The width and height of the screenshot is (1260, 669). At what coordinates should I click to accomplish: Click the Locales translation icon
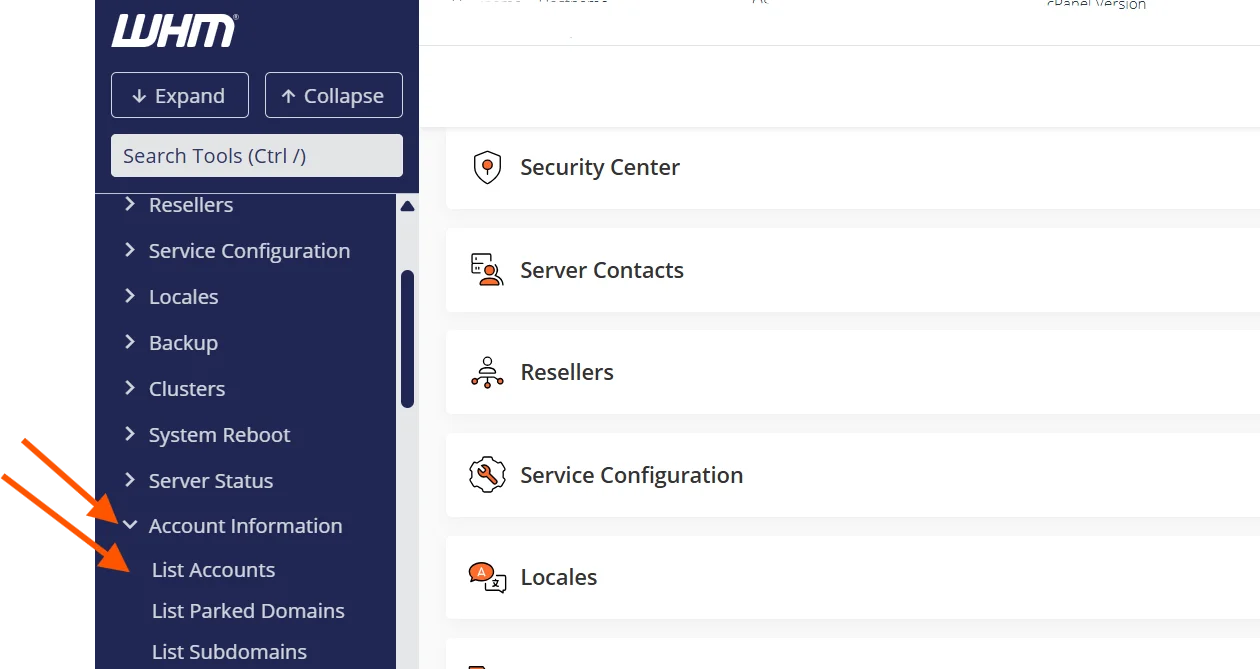(487, 577)
